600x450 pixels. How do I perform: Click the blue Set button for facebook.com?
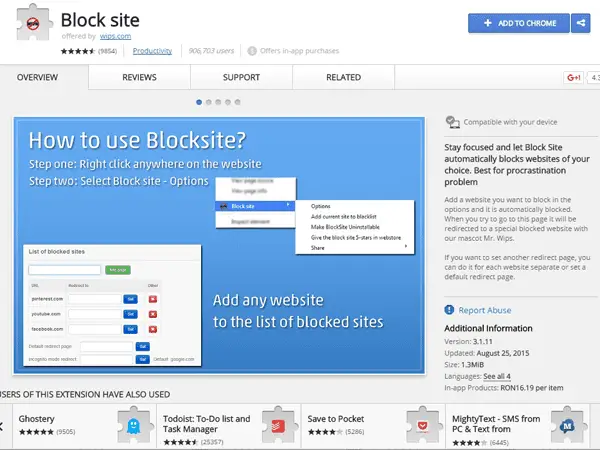(x=130, y=329)
